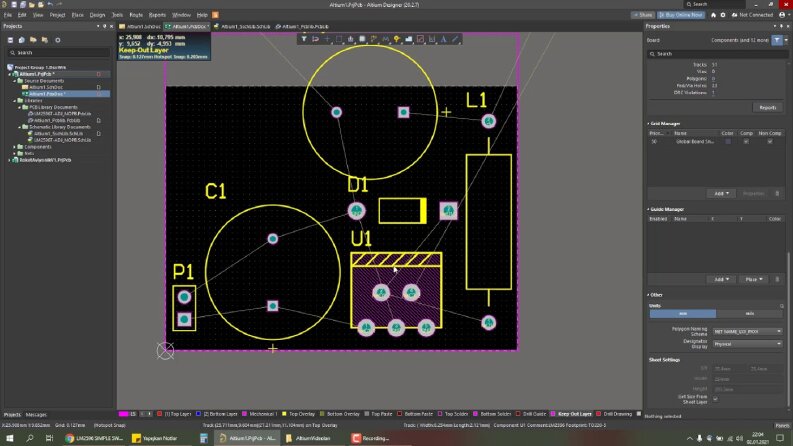Switch units to mm
Screen dimensions: 793x446
[x=683, y=314]
